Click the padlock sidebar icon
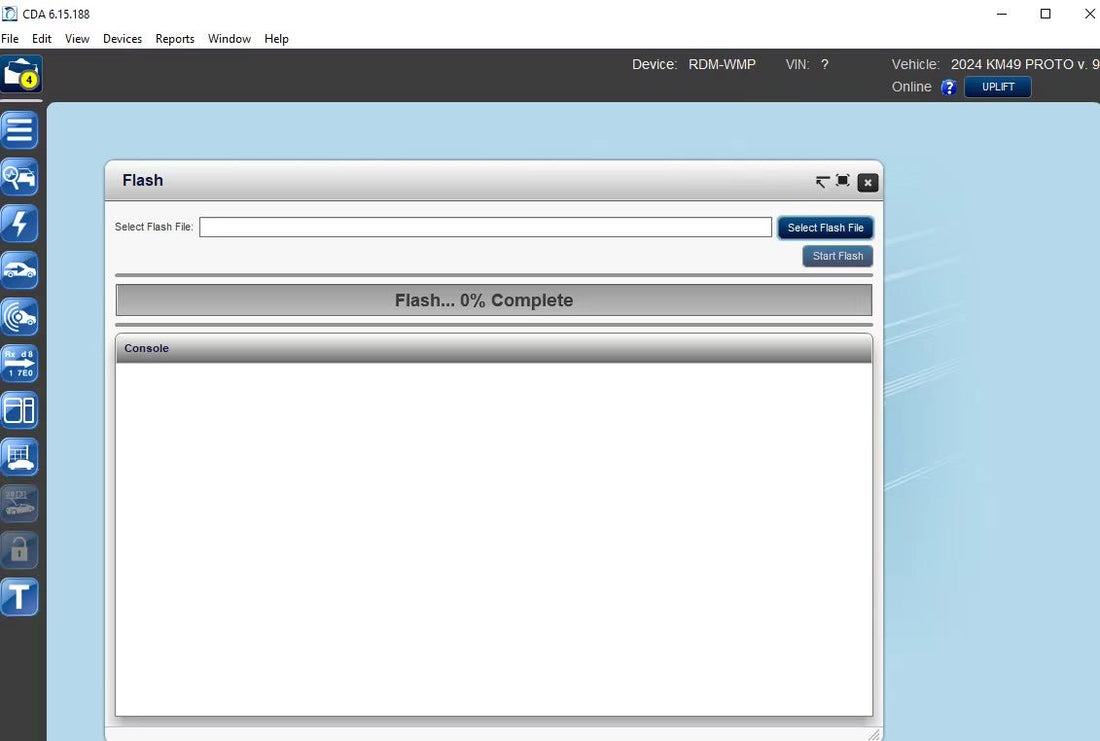The width and height of the screenshot is (1100, 741). click(x=20, y=550)
